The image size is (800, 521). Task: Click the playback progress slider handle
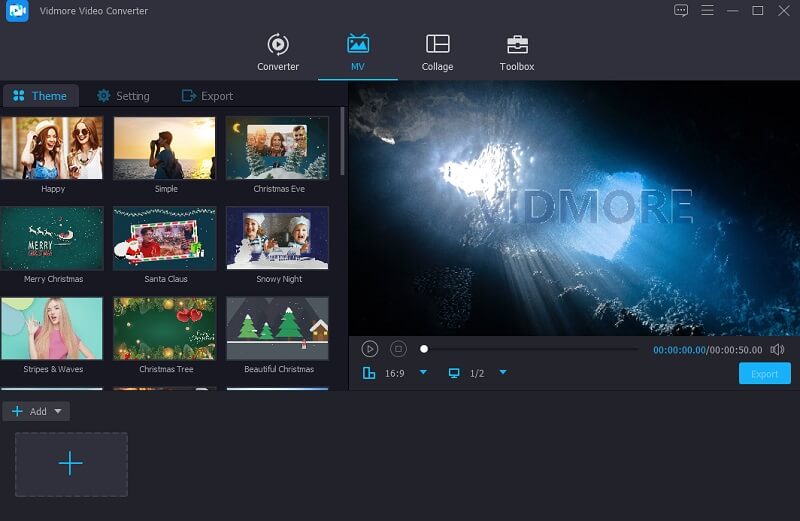424,349
